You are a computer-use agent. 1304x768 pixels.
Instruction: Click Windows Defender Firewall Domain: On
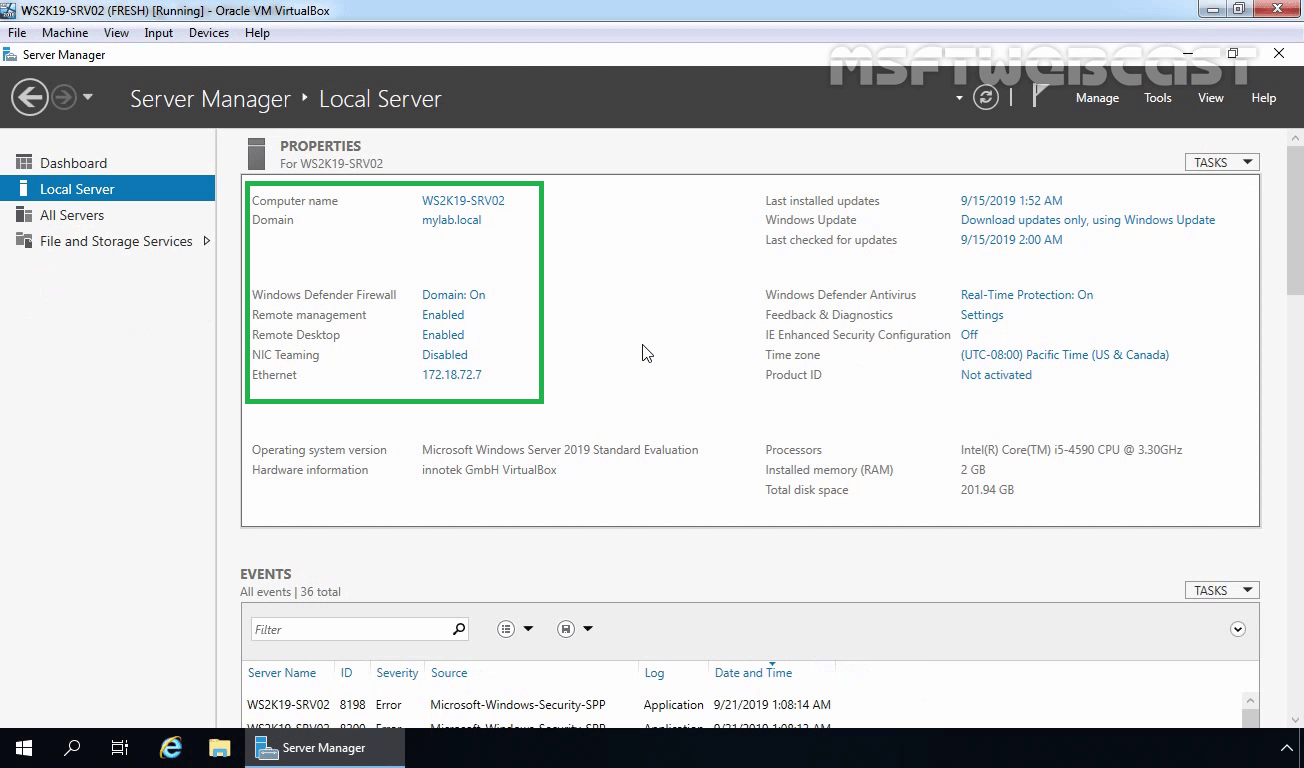453,295
